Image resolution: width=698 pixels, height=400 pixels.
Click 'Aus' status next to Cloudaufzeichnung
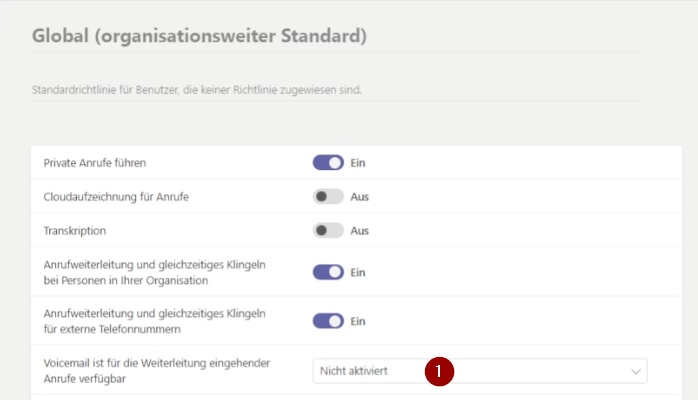point(359,197)
